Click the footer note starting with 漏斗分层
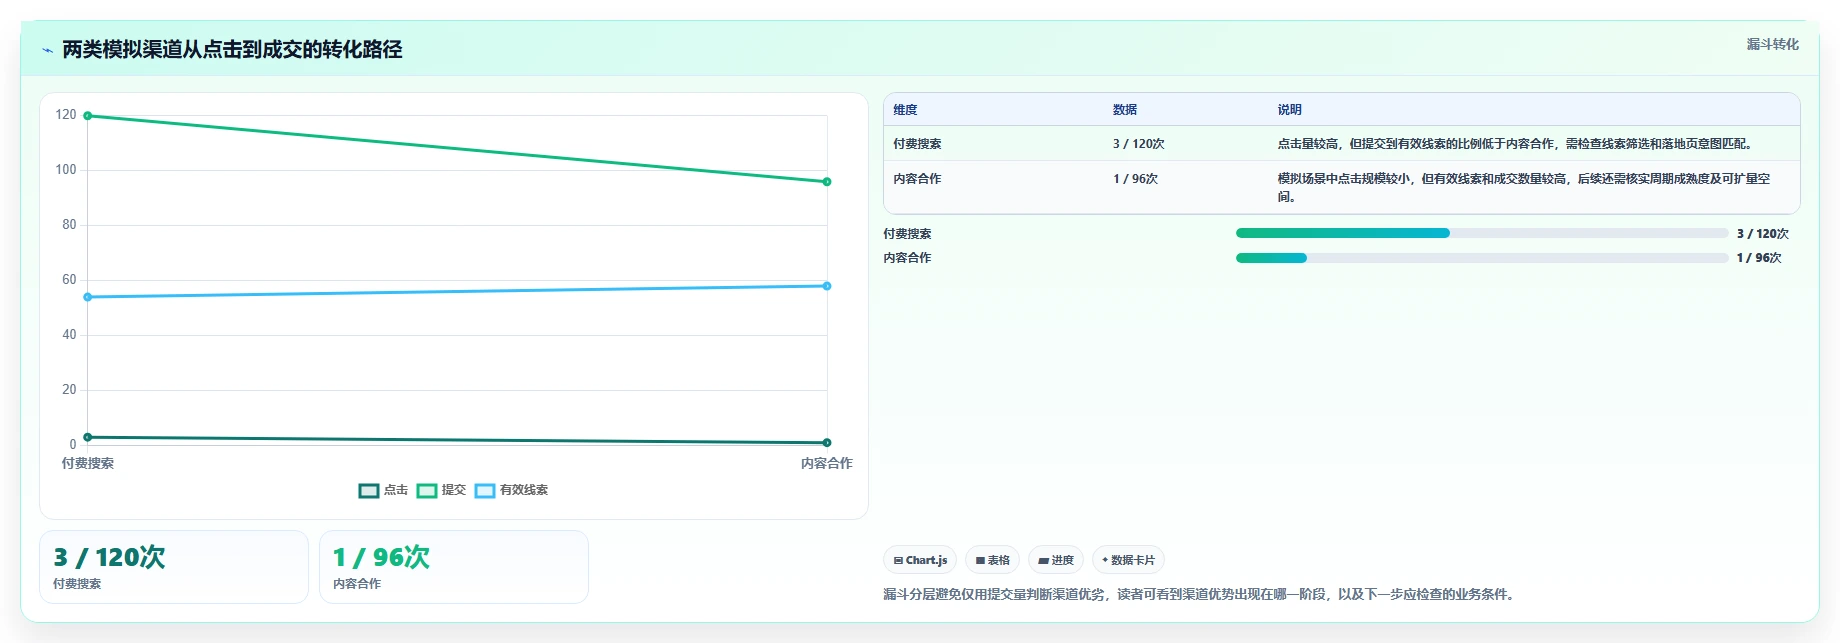The width and height of the screenshot is (1840, 643). coord(1201,594)
